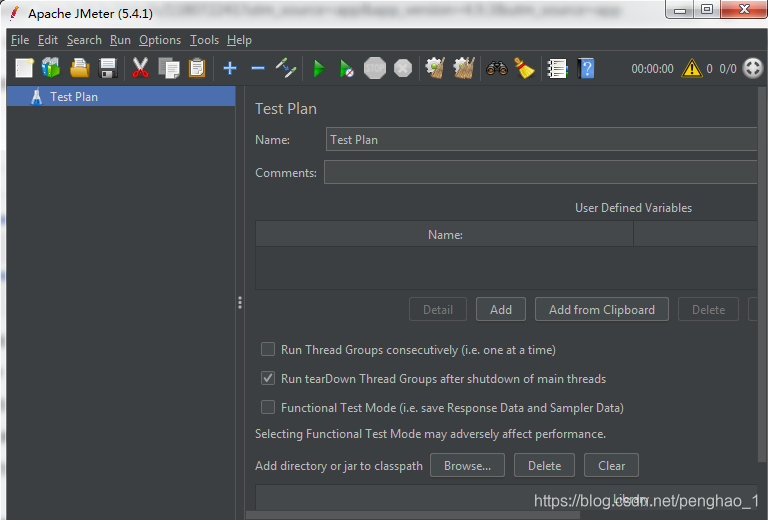Click into the Name text field
The width and height of the screenshot is (768, 520).
point(541,140)
